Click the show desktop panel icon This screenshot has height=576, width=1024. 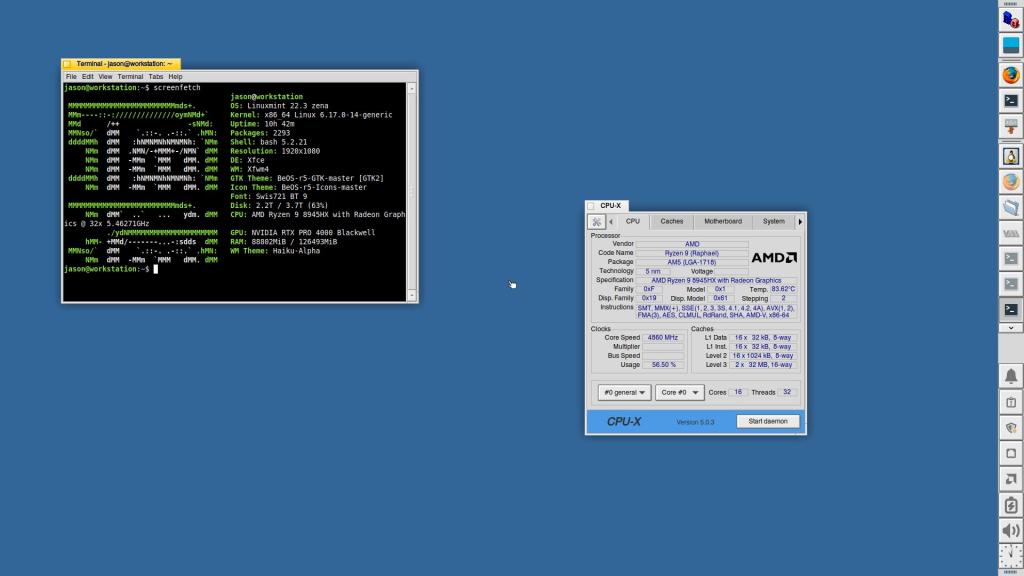point(1011,45)
